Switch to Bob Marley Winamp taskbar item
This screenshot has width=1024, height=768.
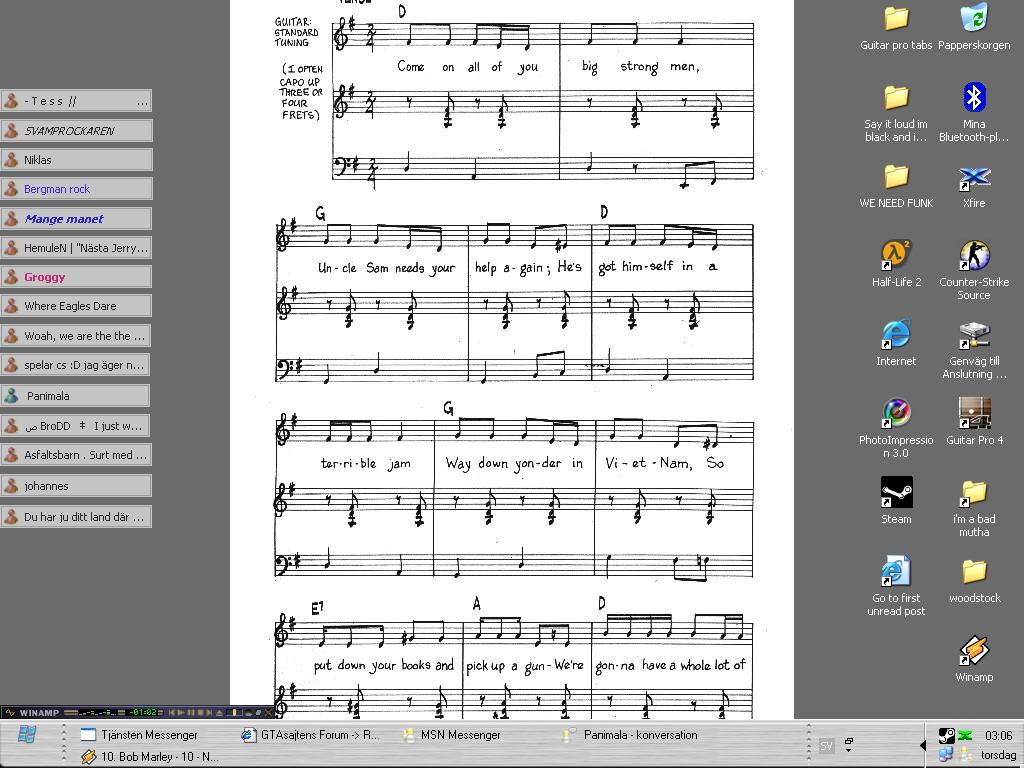click(x=150, y=757)
